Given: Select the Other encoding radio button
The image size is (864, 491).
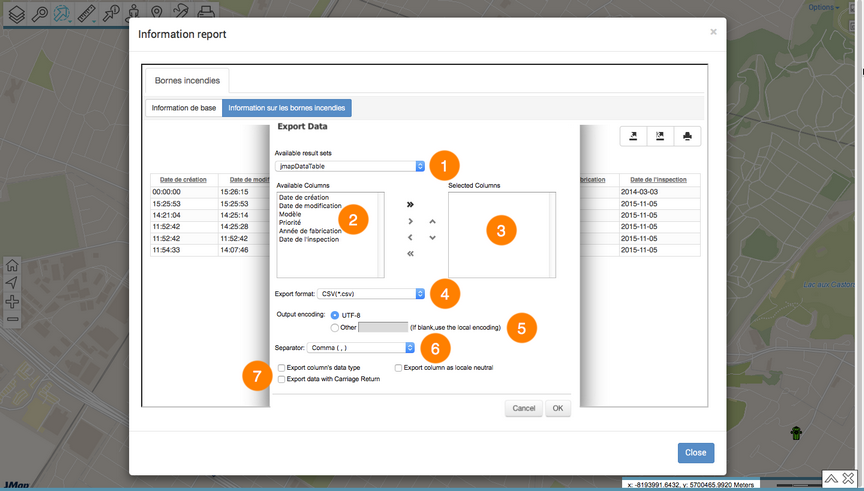Looking at the screenshot, I should click(334, 327).
